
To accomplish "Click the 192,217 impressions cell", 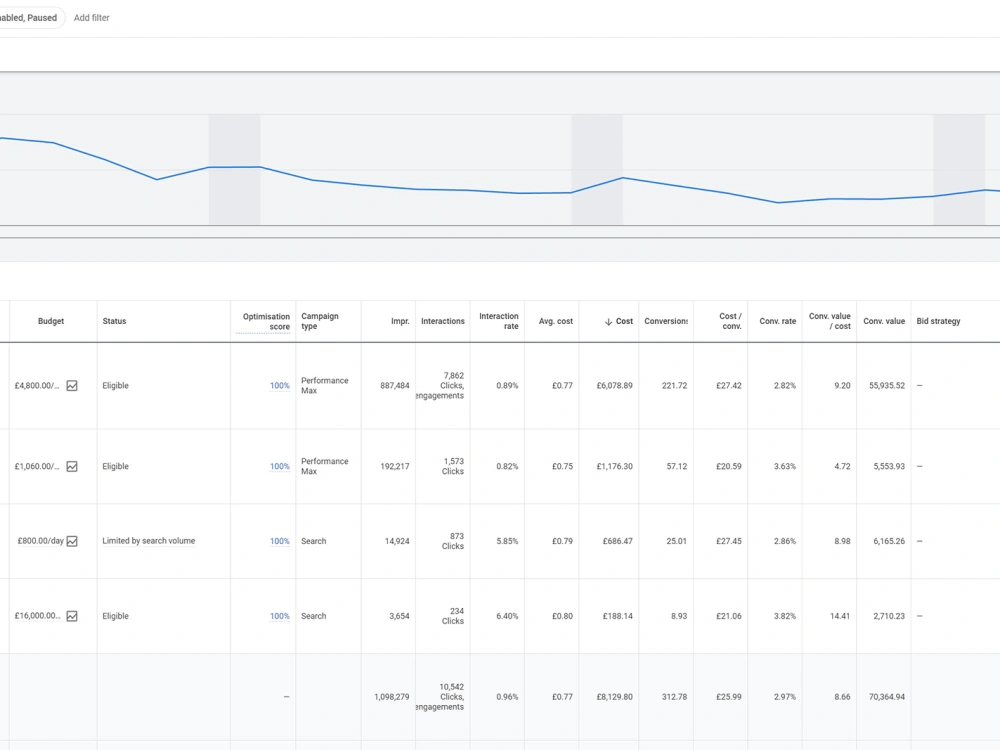I will click(x=395, y=467).
